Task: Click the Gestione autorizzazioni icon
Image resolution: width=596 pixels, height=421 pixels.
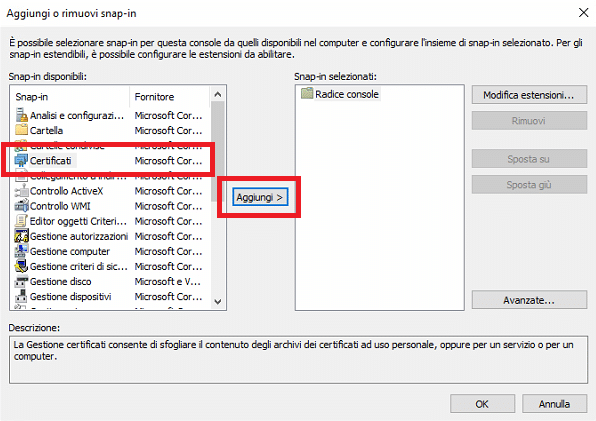Action: point(21,236)
